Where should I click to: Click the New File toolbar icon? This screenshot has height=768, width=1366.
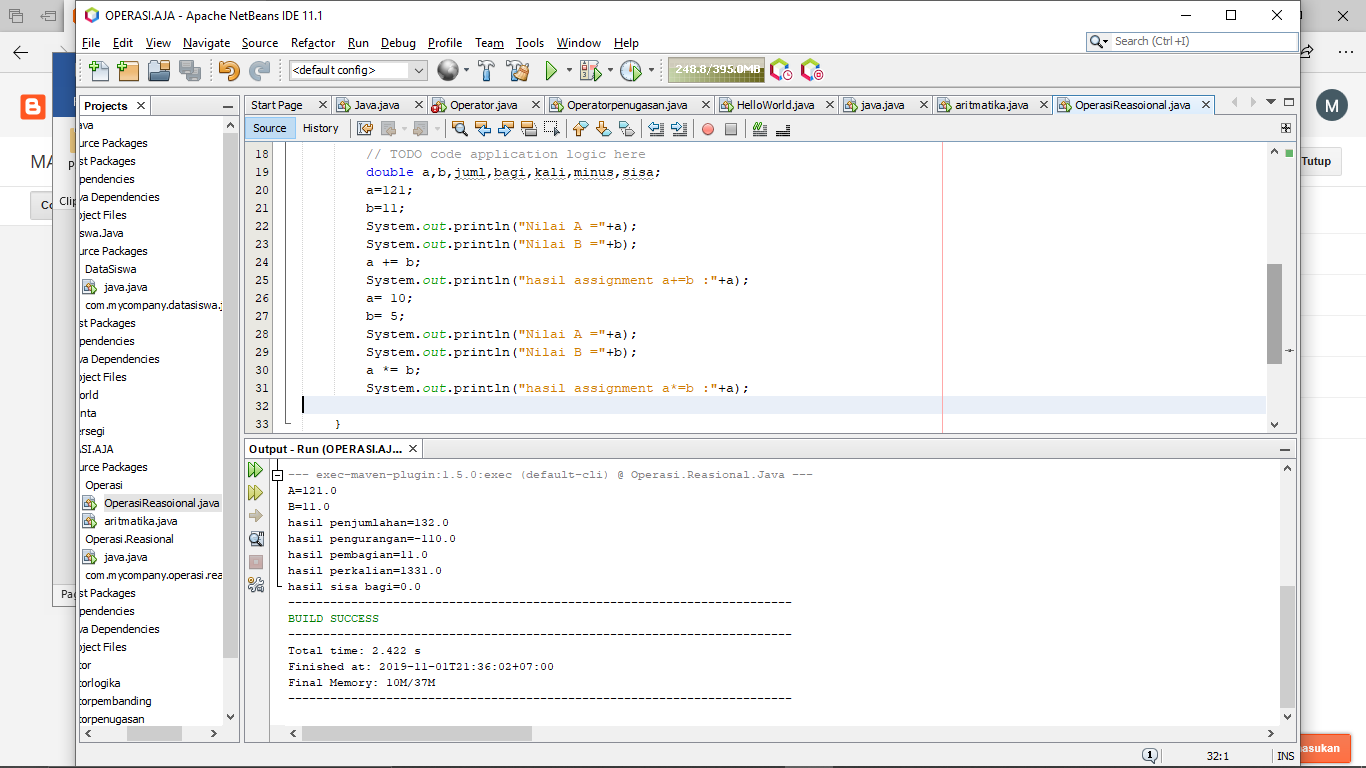click(99, 70)
